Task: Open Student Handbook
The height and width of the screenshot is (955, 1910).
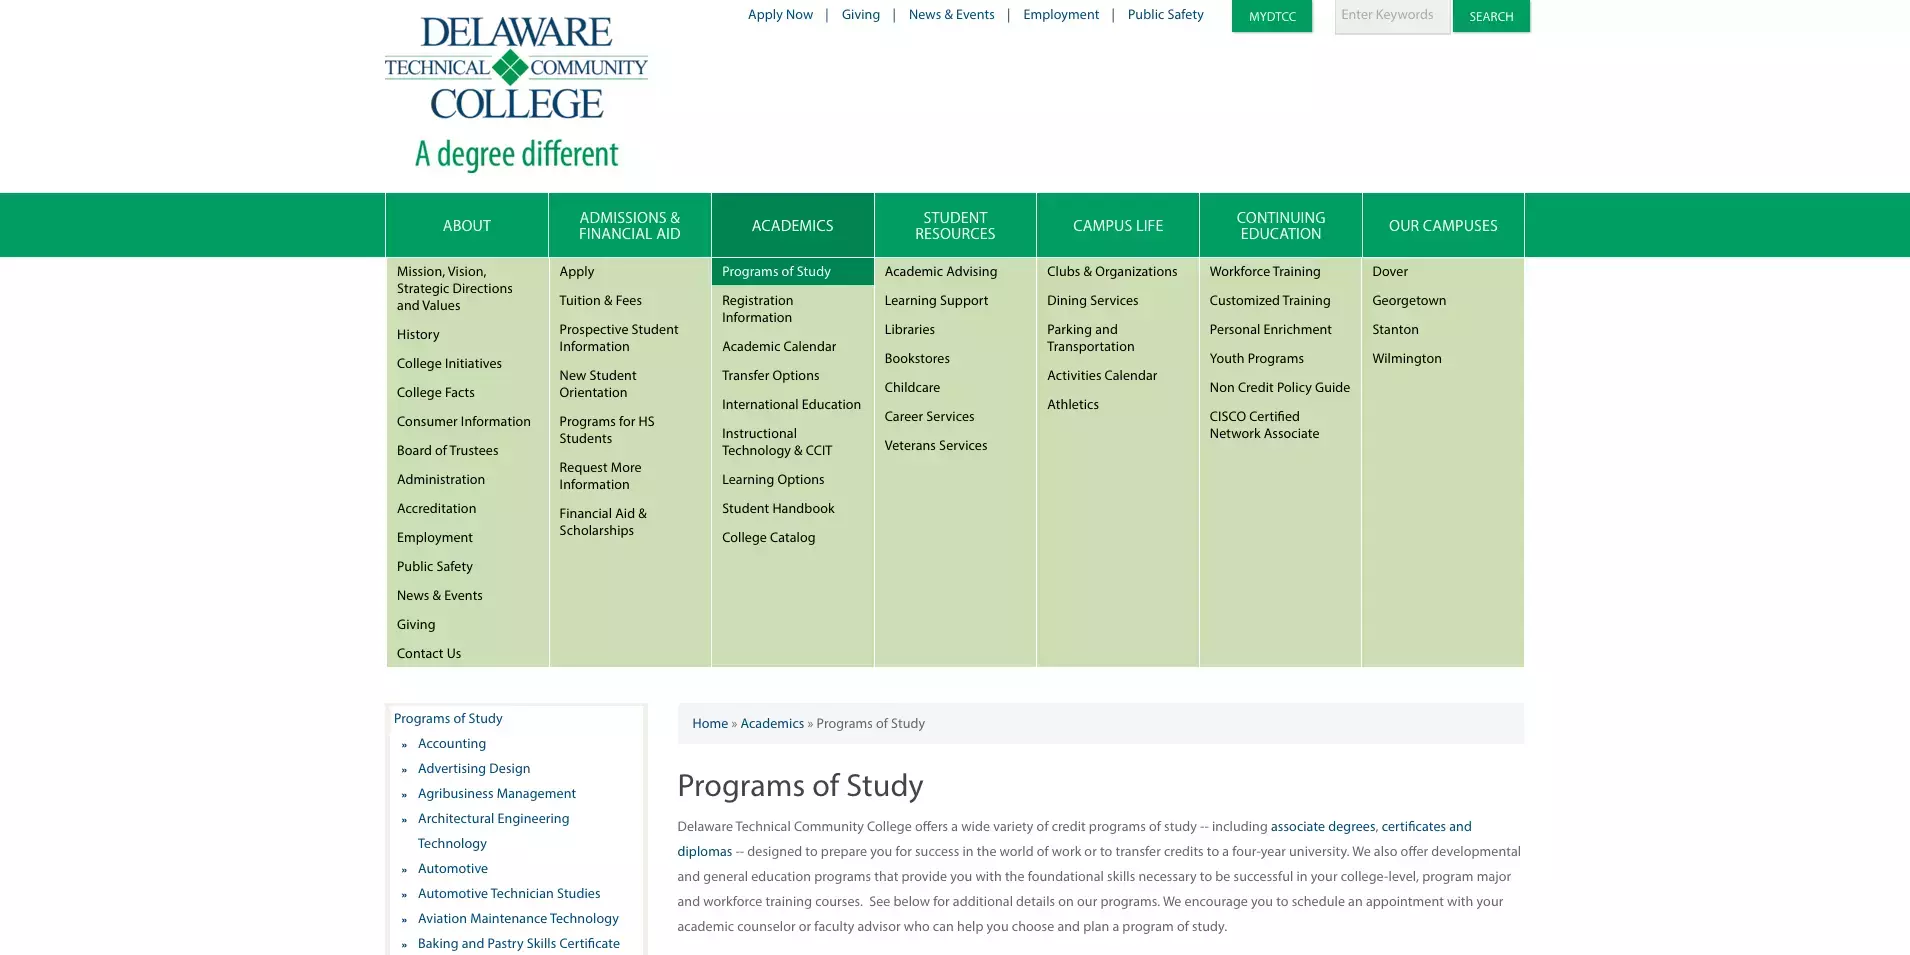Action: [778, 508]
